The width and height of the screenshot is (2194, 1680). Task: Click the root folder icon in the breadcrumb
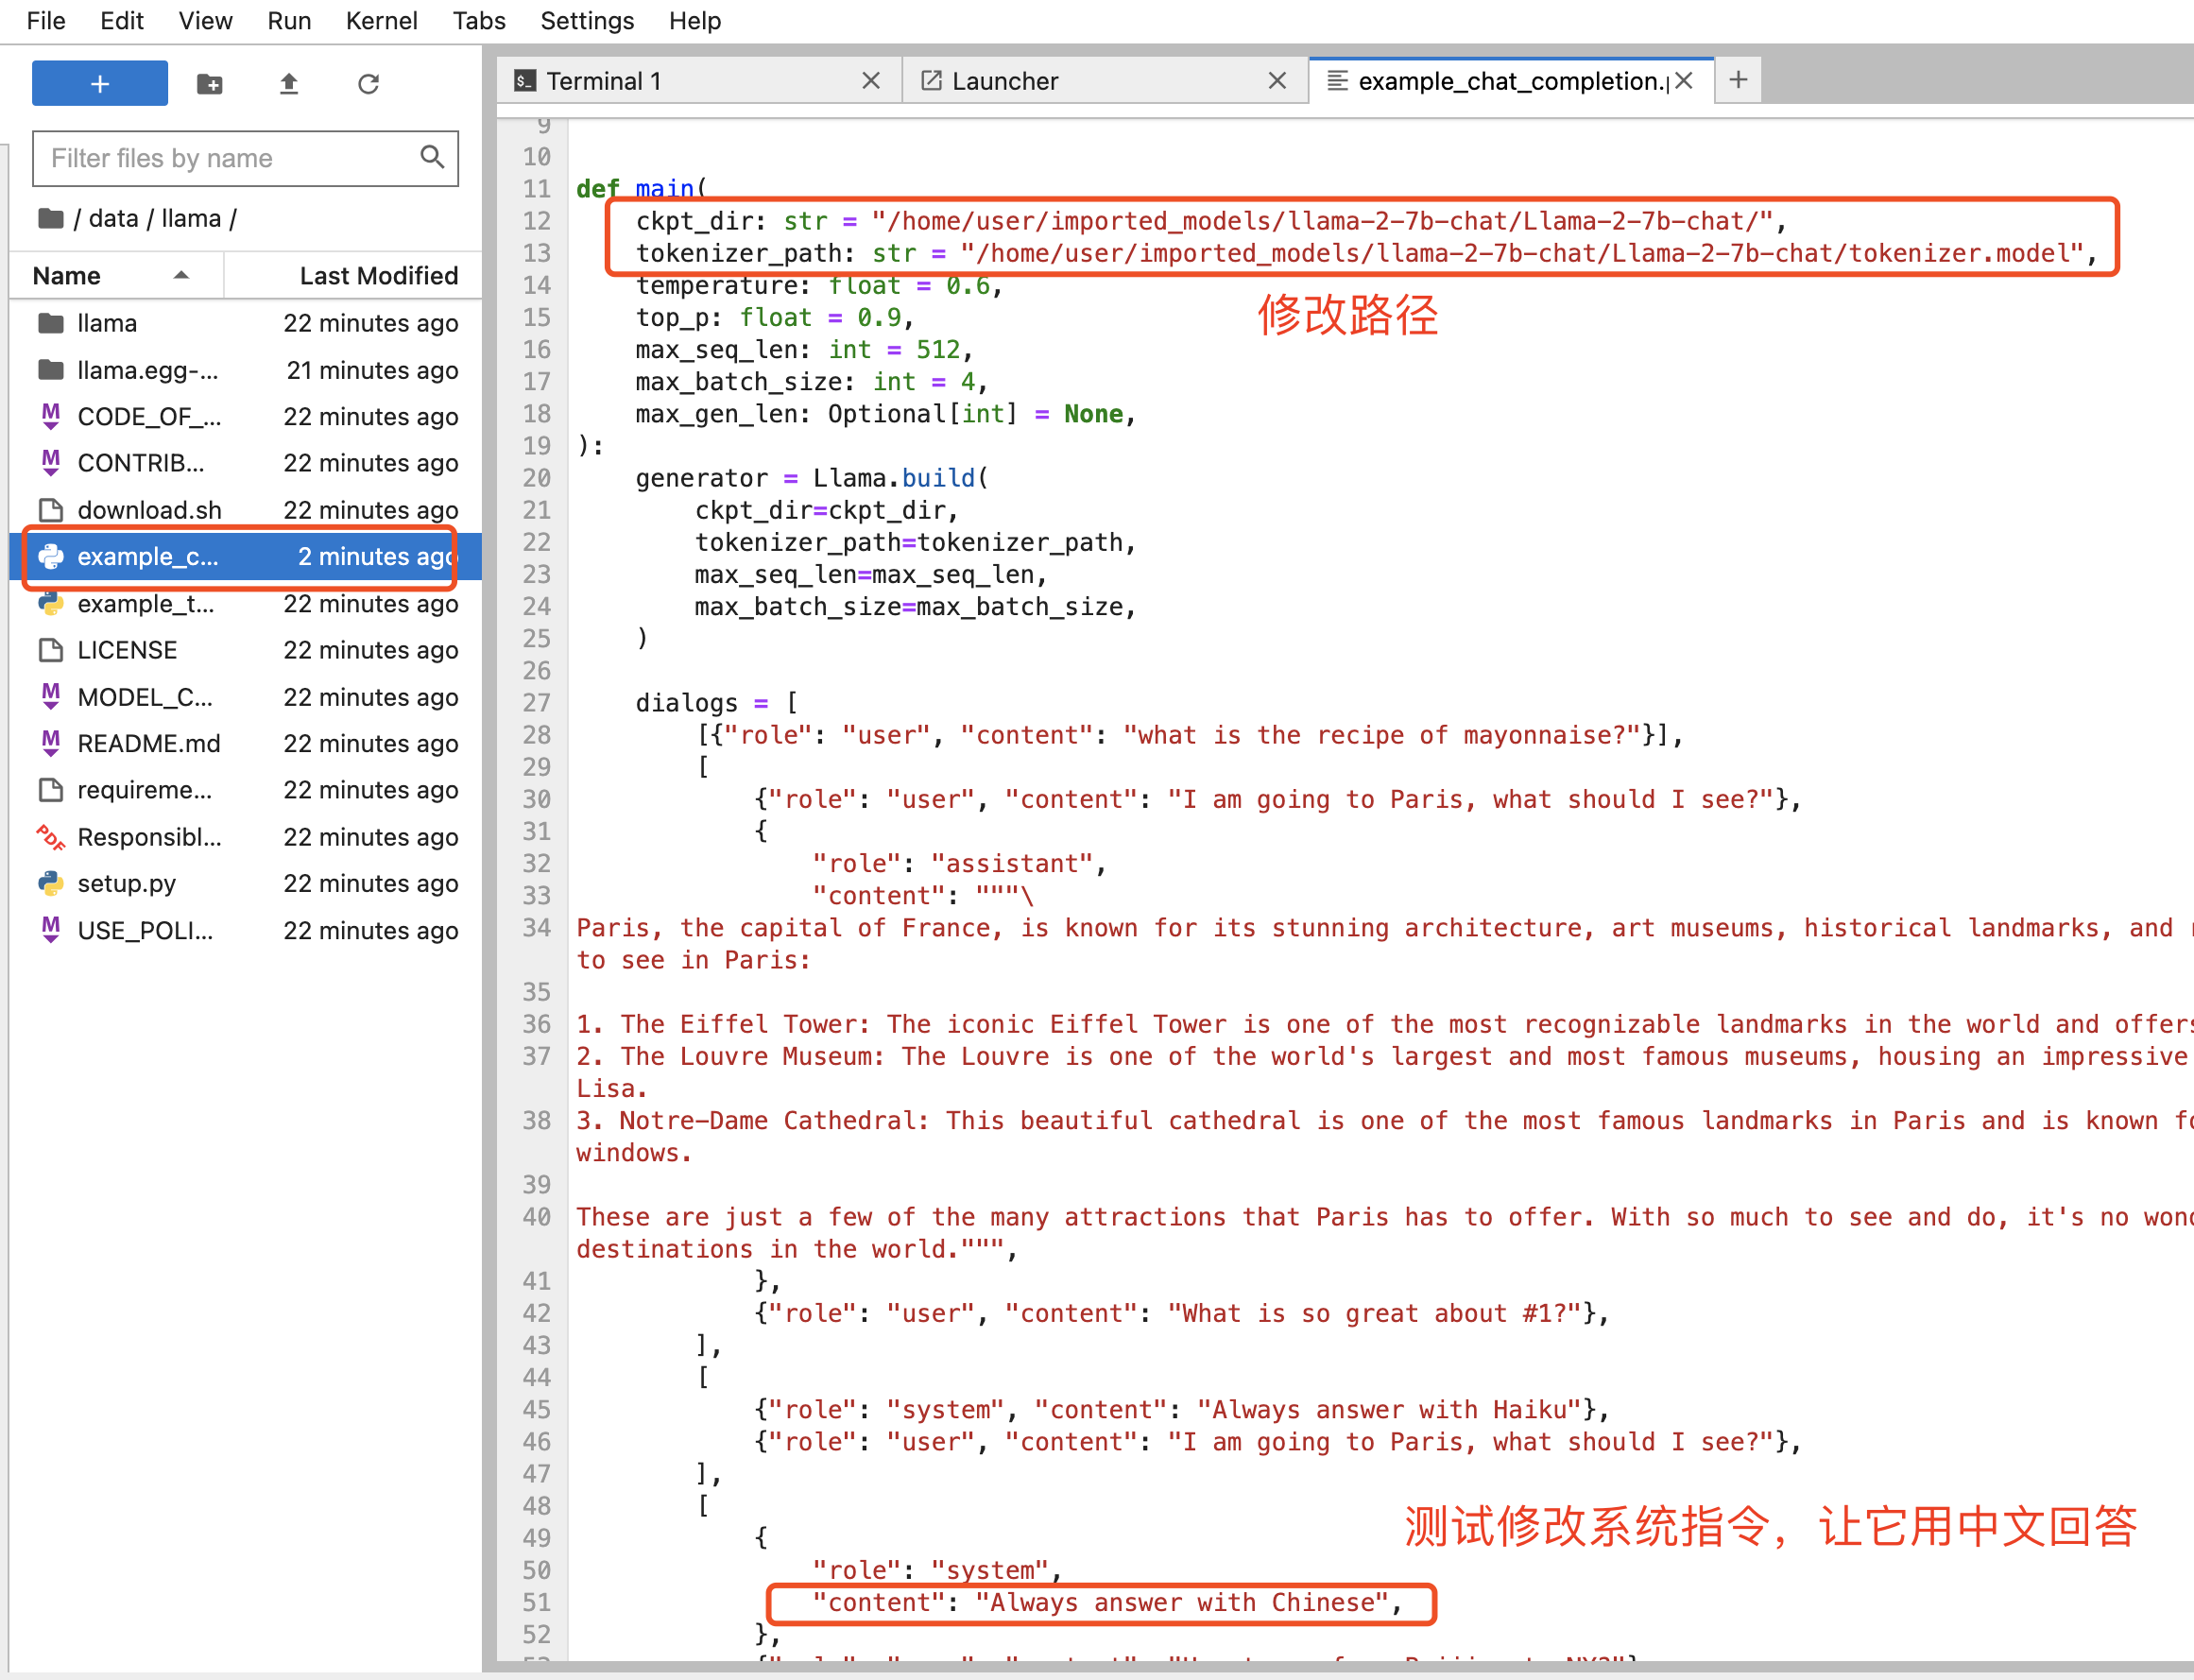point(50,218)
